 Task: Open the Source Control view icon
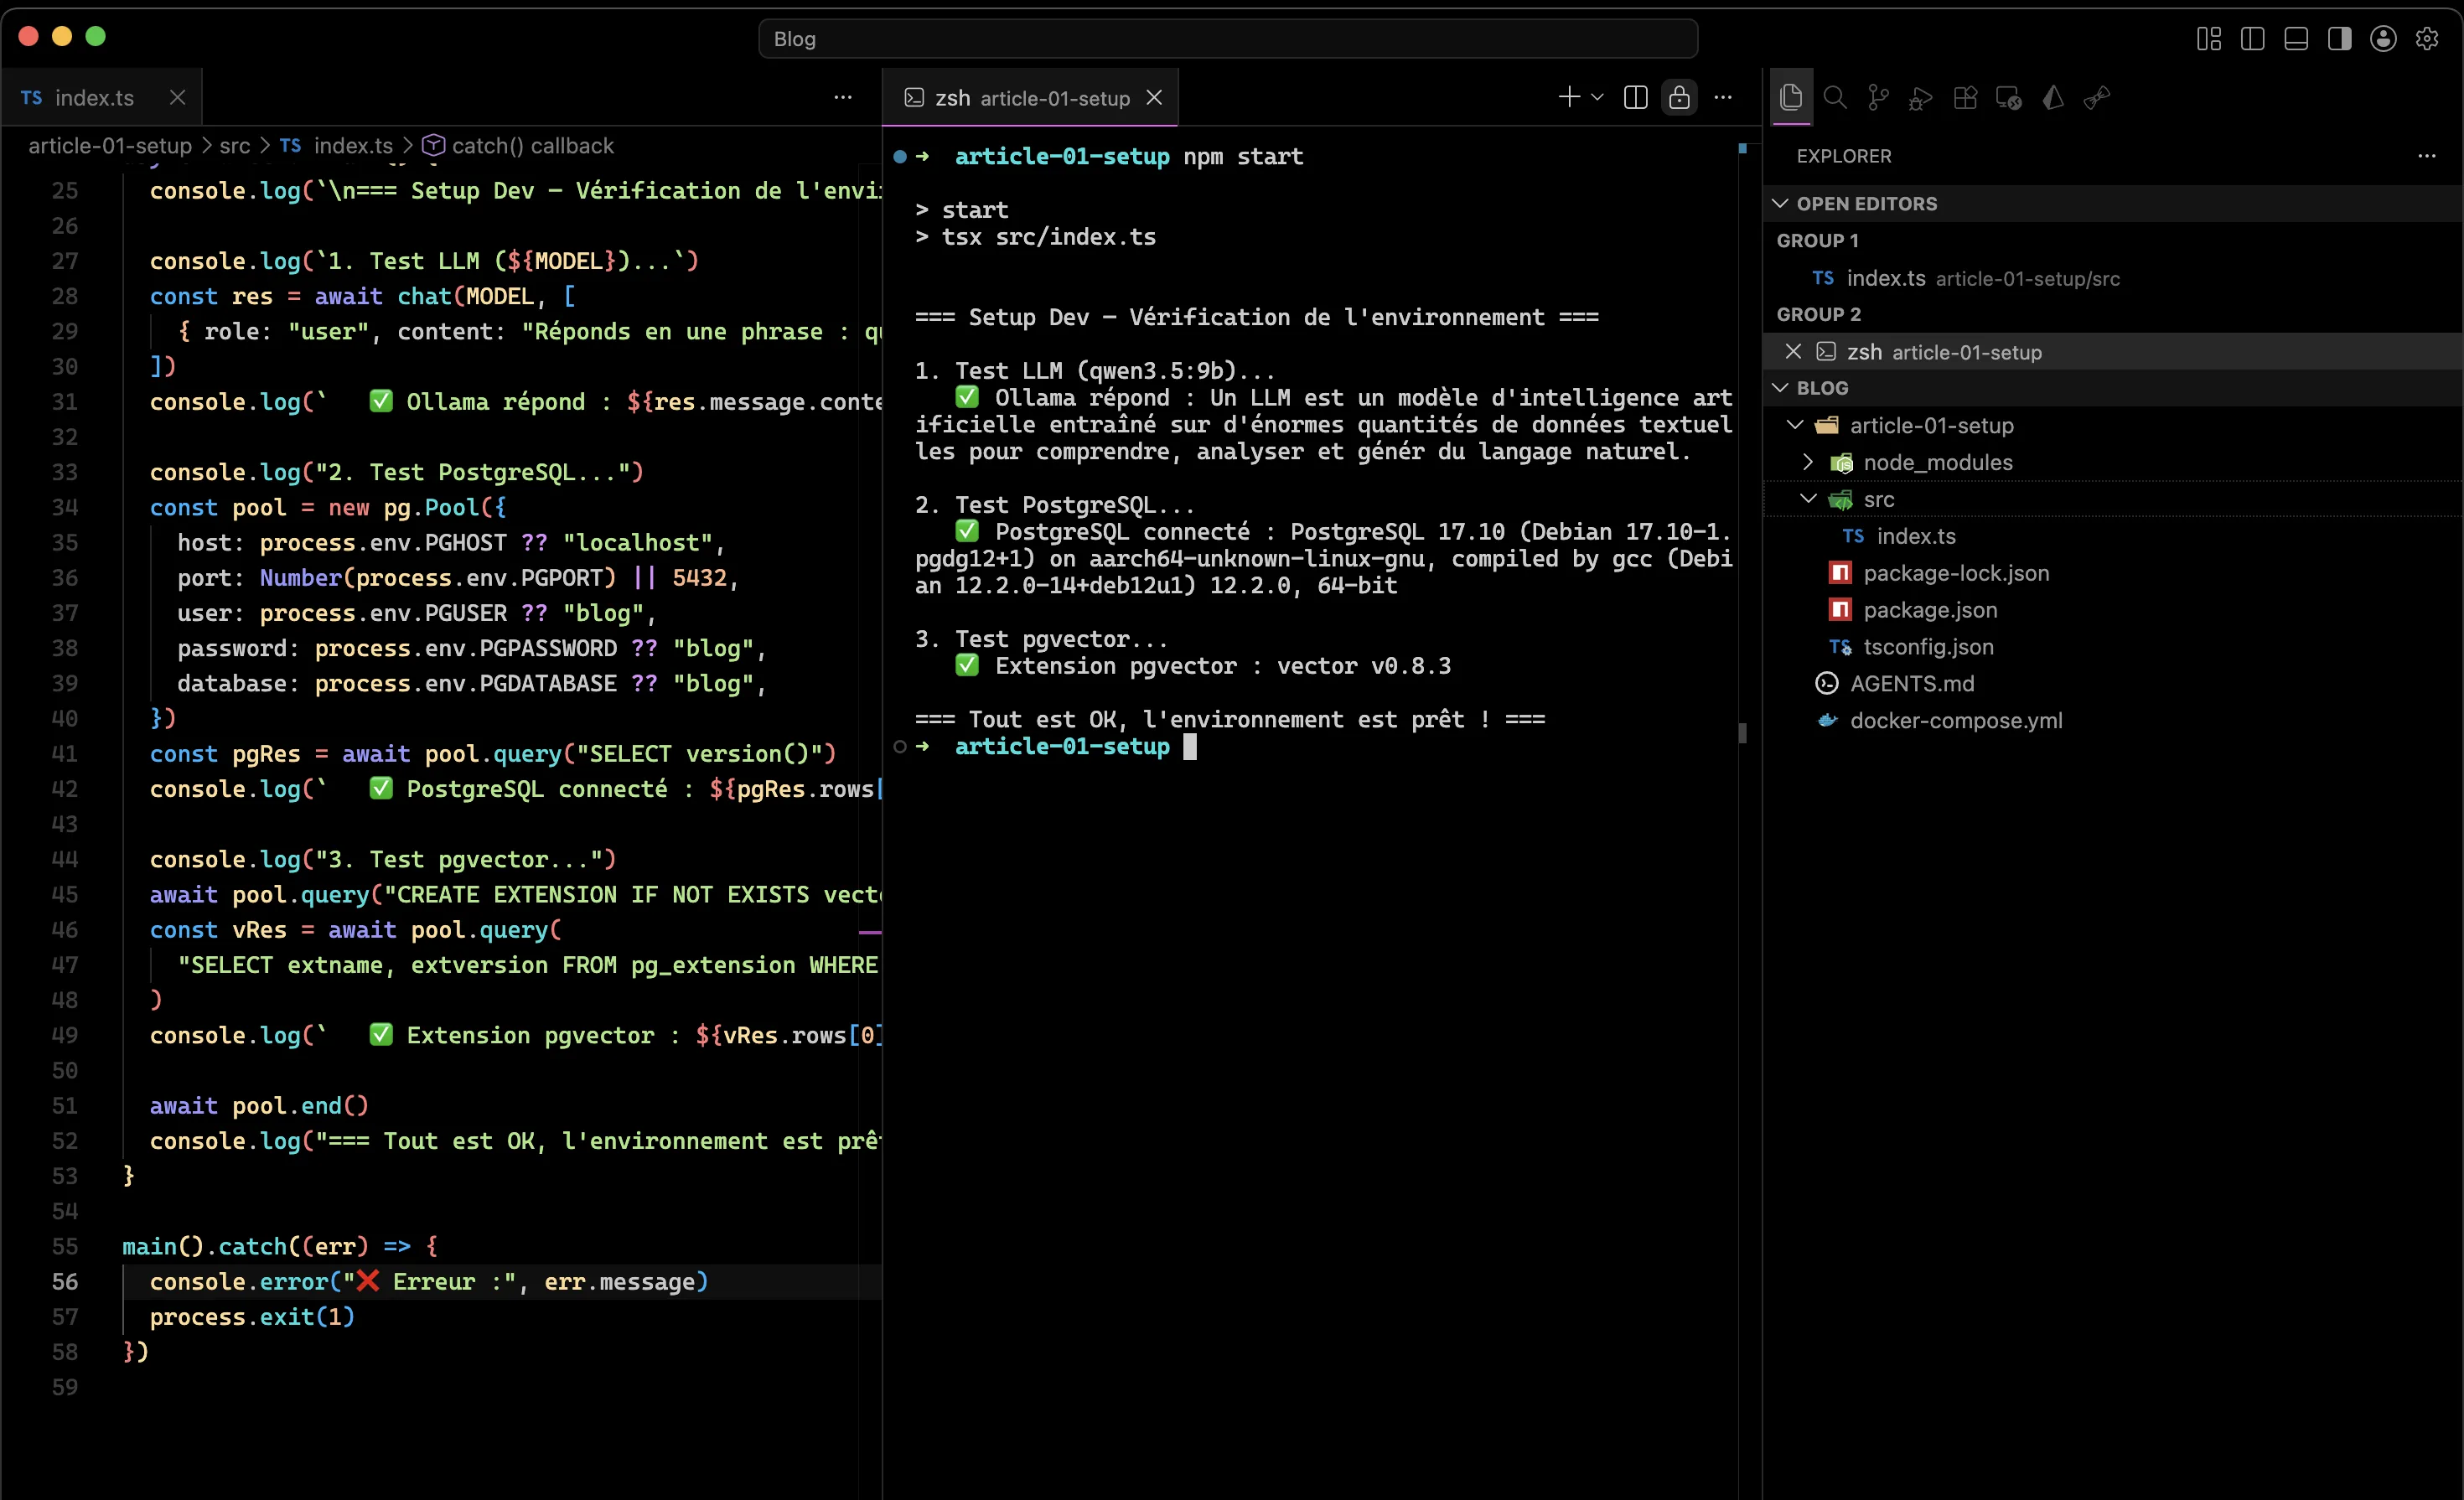tap(1878, 97)
